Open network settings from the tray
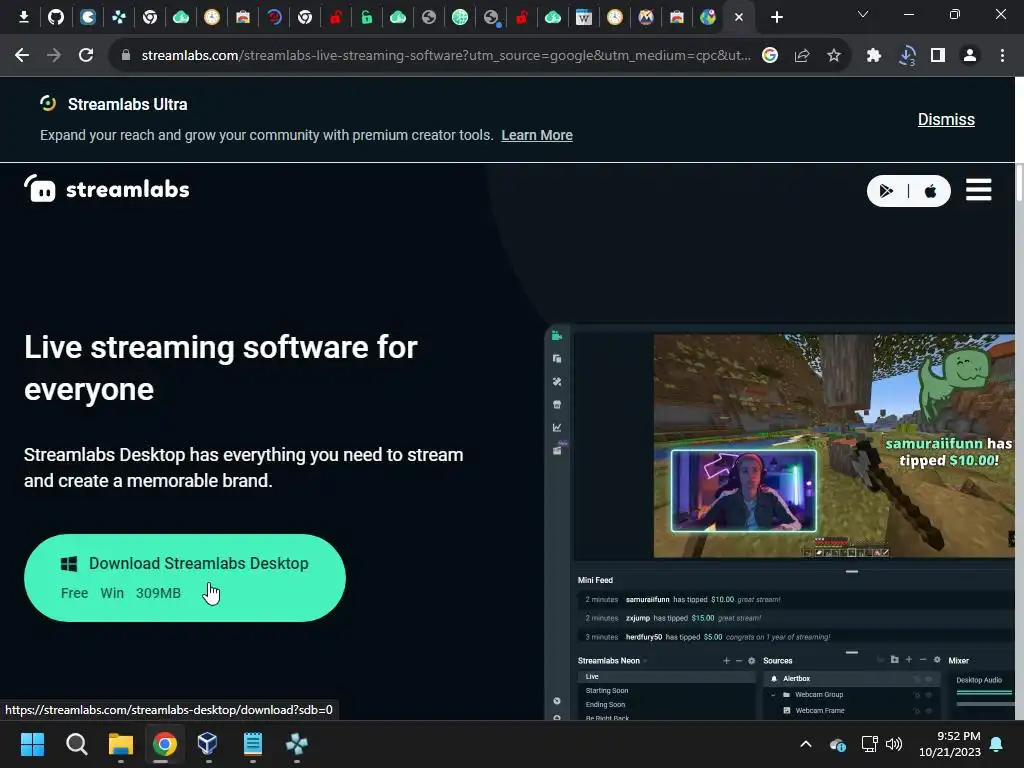1024x768 pixels. point(869,744)
